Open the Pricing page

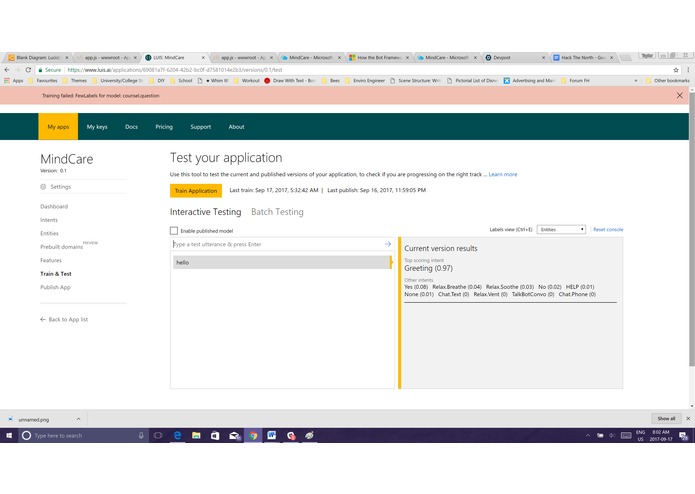164,127
